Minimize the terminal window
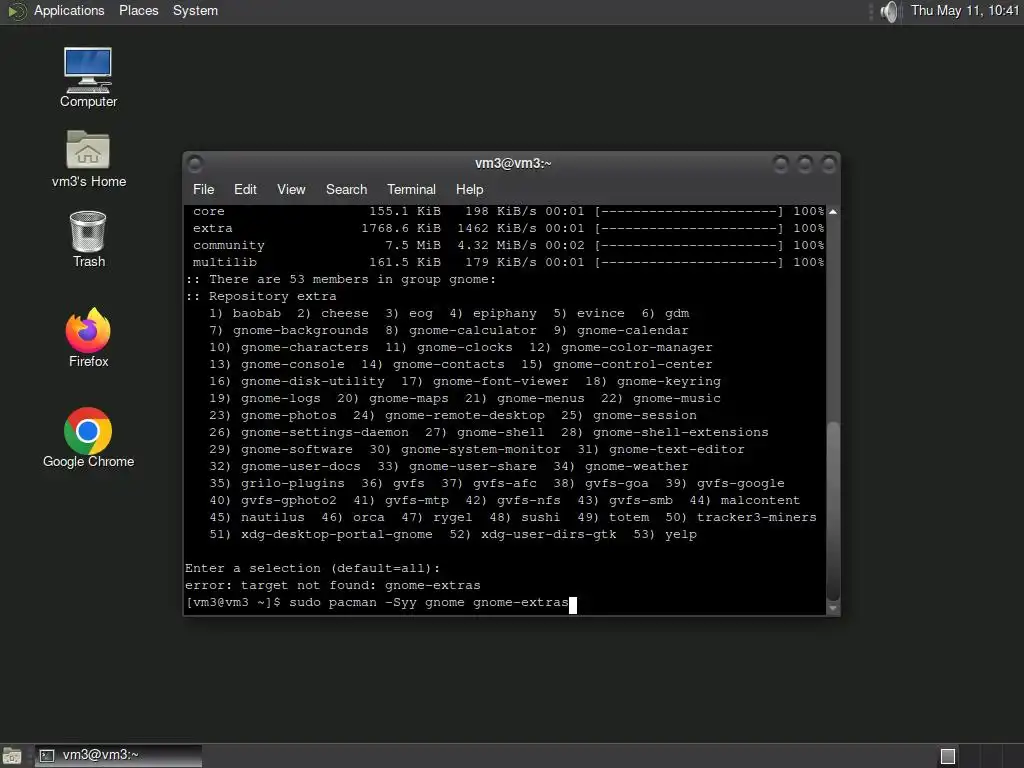This screenshot has height=768, width=1024. pyautogui.click(x=780, y=163)
